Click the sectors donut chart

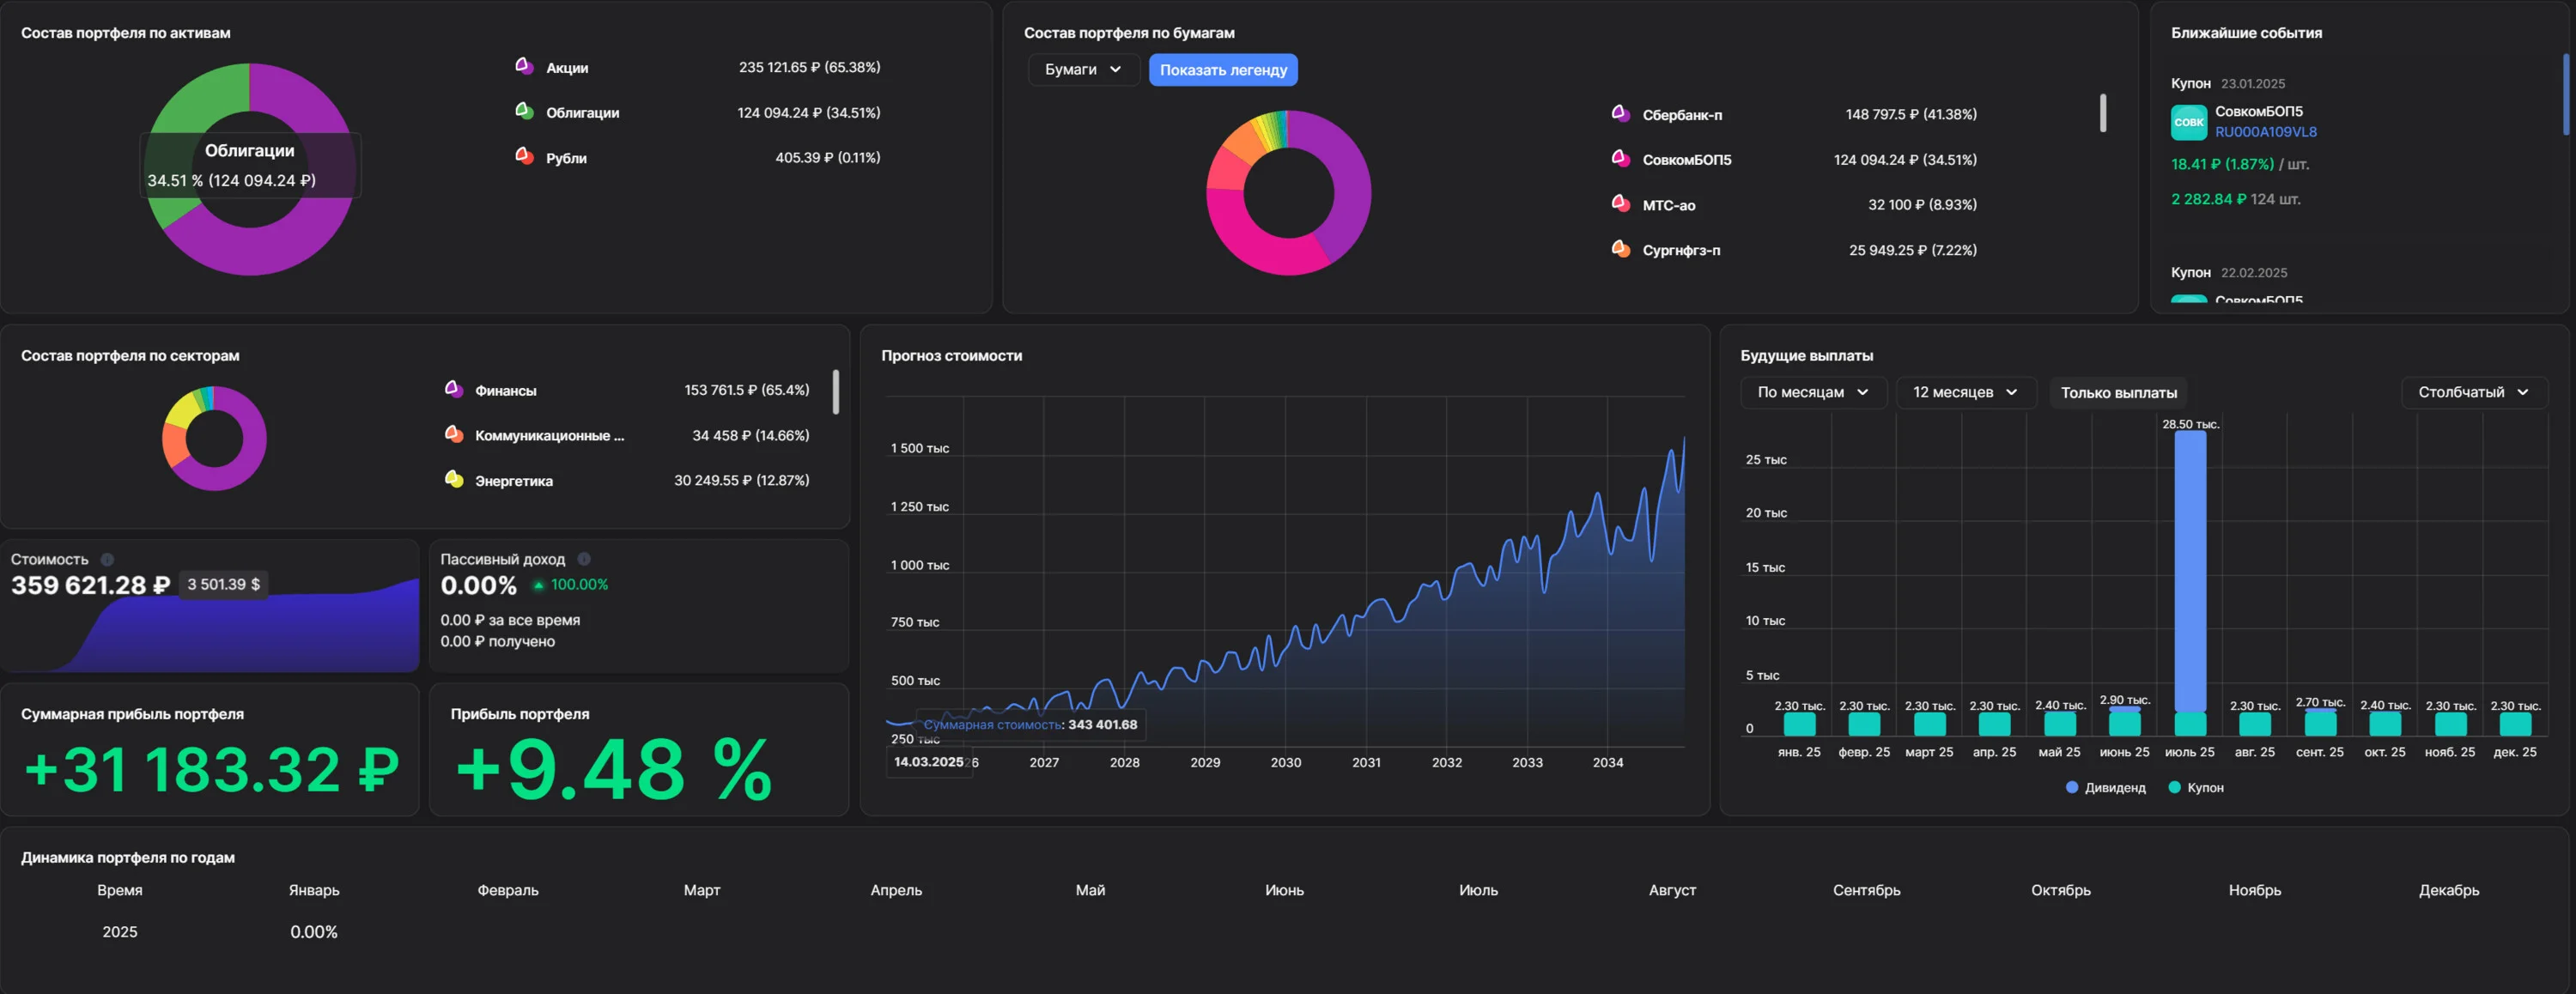point(214,438)
